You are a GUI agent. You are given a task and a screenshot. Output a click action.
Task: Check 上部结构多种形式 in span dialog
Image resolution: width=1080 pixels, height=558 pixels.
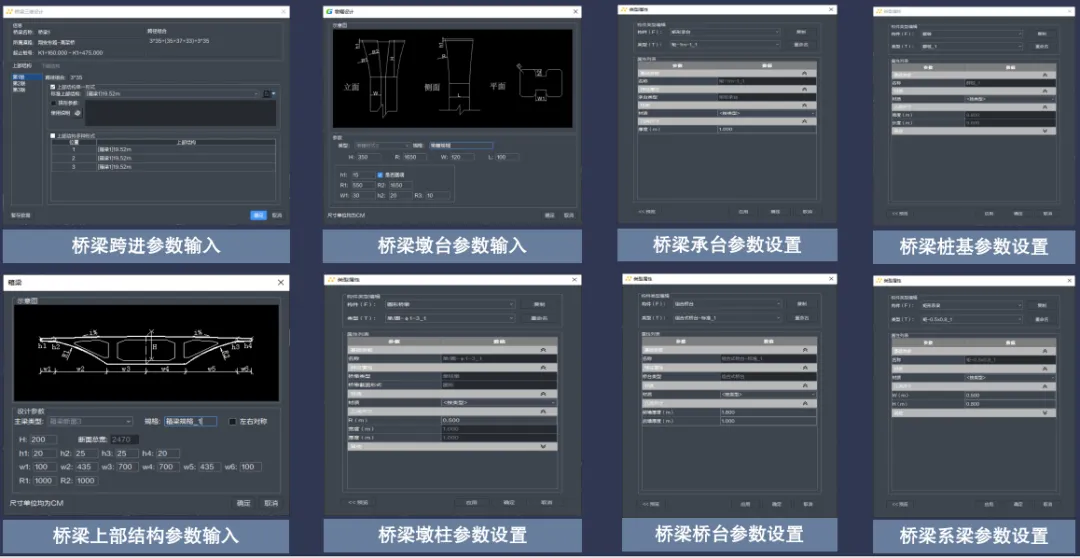(53, 136)
